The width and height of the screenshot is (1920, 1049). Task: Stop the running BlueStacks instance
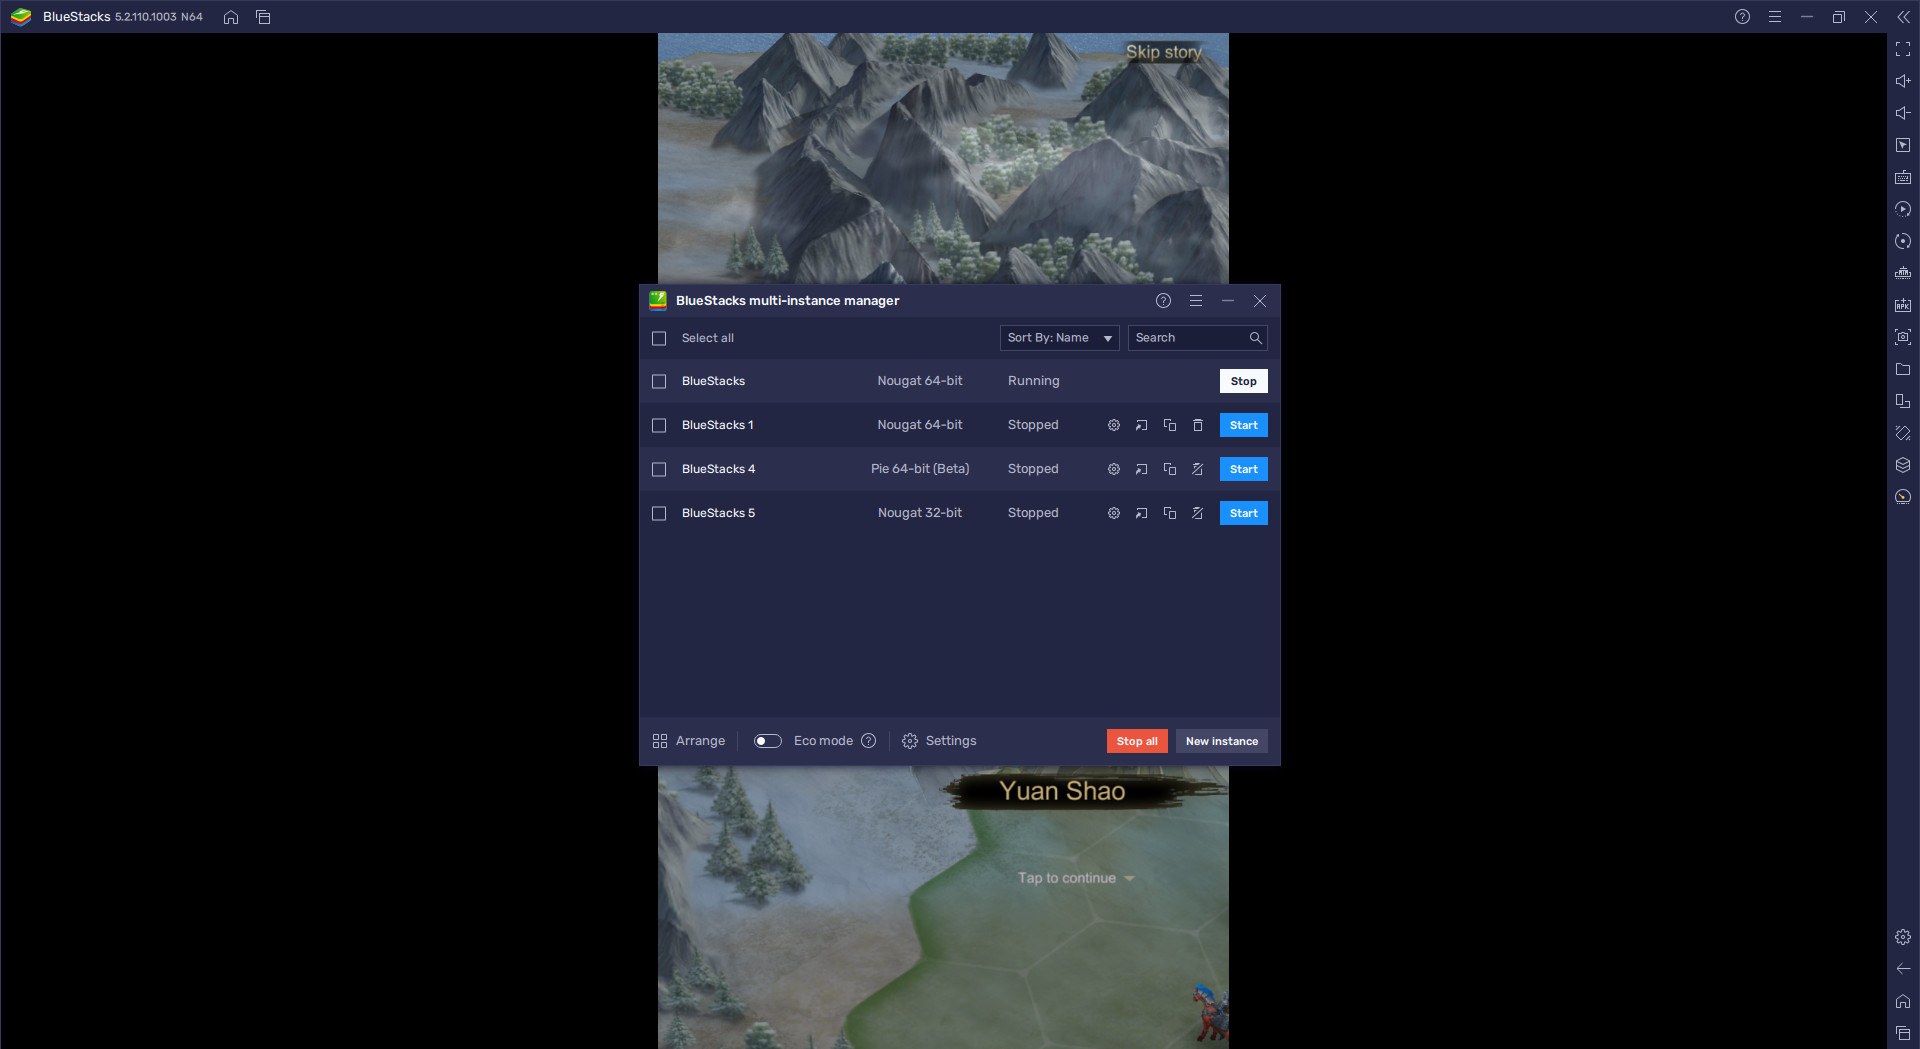[1243, 381]
